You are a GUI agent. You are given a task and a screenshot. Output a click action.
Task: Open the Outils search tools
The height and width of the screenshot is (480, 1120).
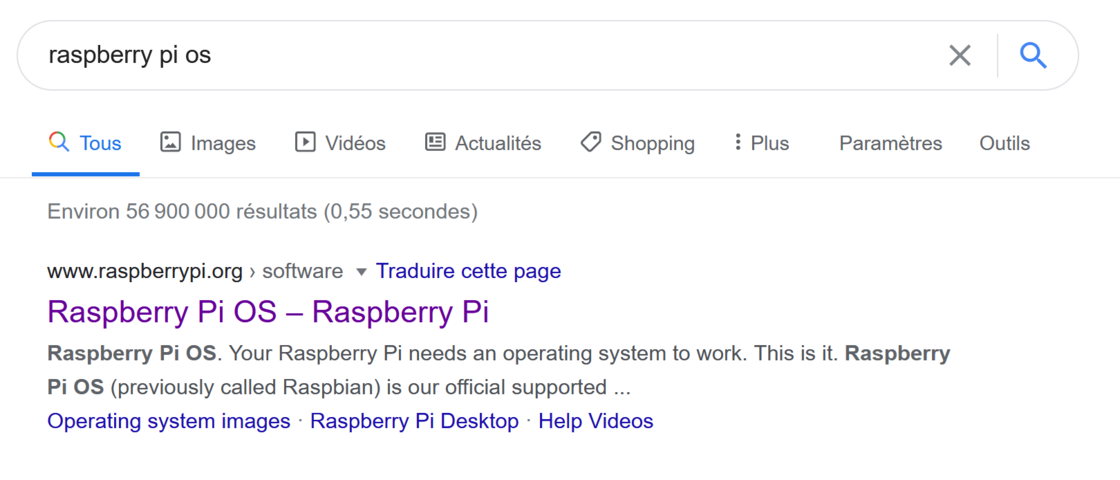(x=1004, y=143)
